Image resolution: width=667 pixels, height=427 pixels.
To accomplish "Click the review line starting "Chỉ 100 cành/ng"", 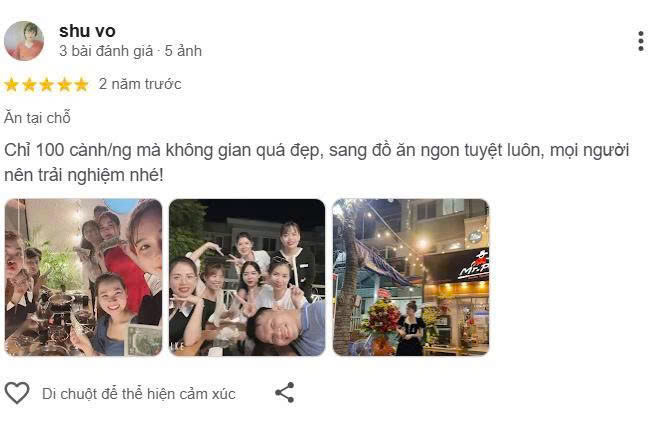I will pyautogui.click(x=316, y=150).
